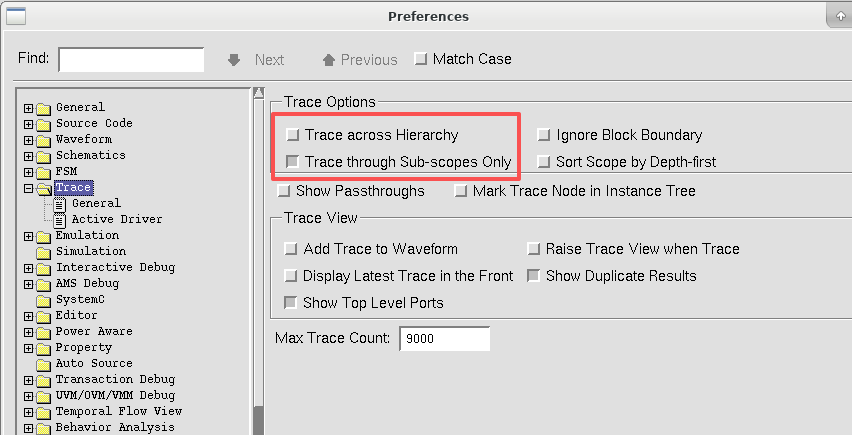Check Add Trace to Waveform

pyautogui.click(x=291, y=249)
